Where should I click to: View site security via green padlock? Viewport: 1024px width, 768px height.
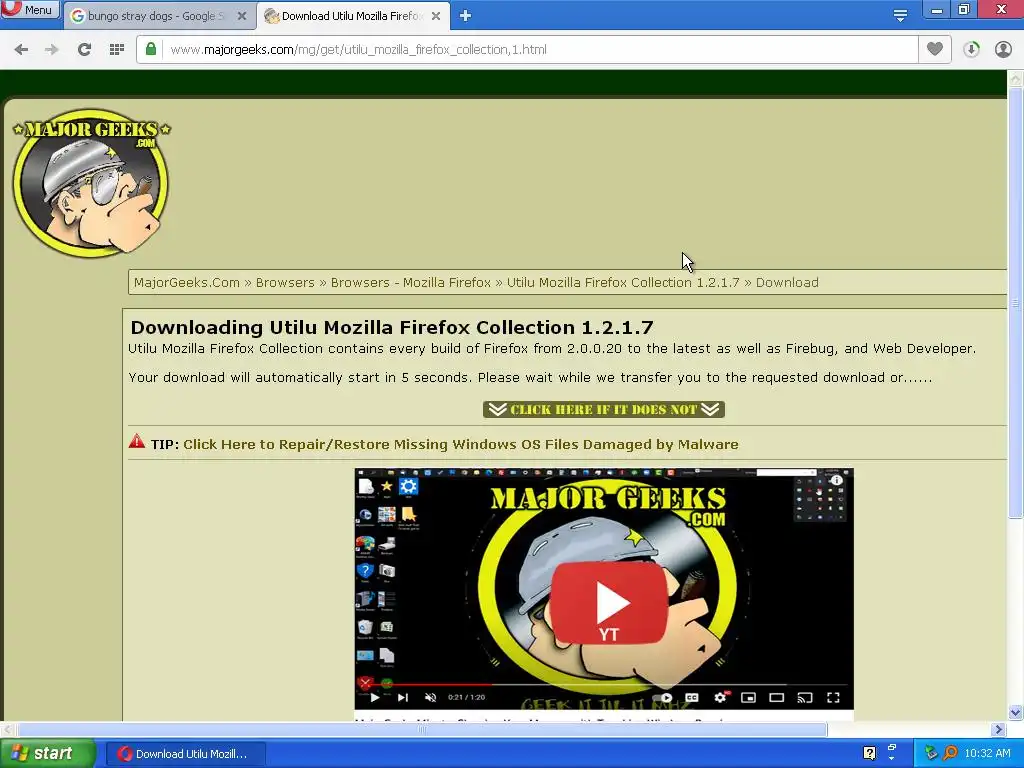(151, 49)
